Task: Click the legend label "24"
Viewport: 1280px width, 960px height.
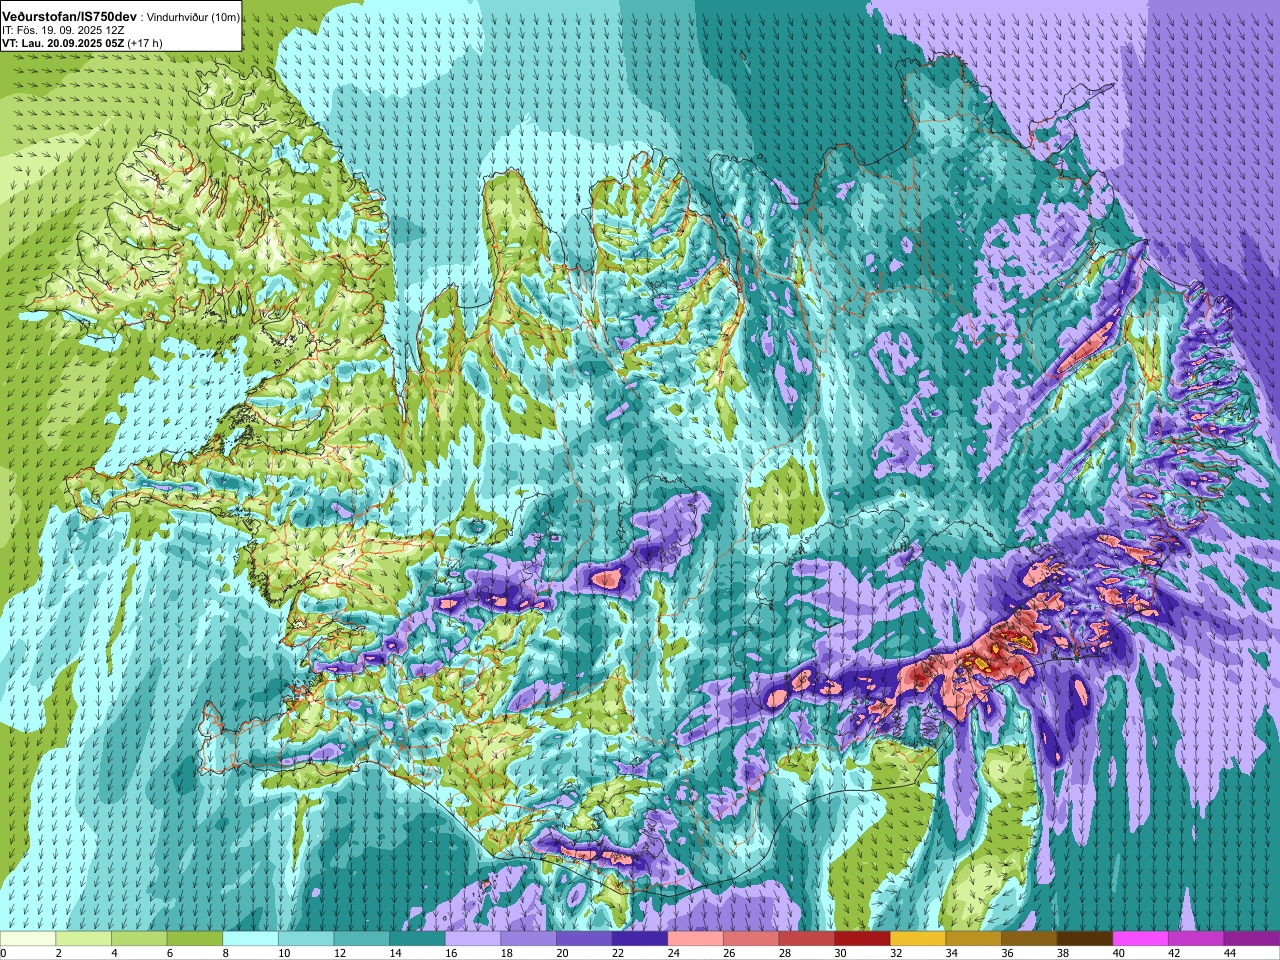Action: coord(673,954)
